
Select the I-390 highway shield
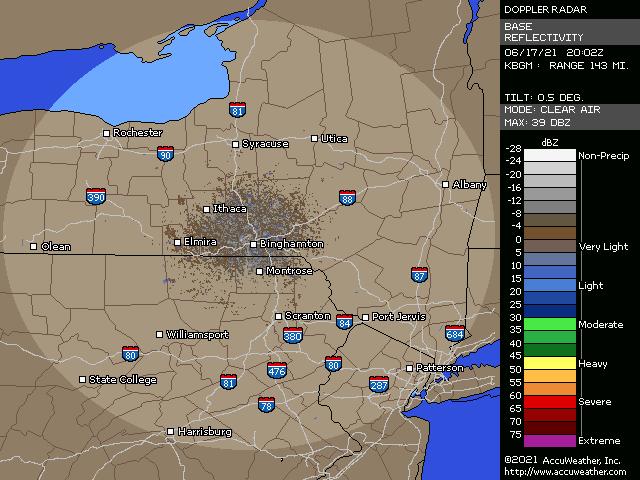(96, 197)
